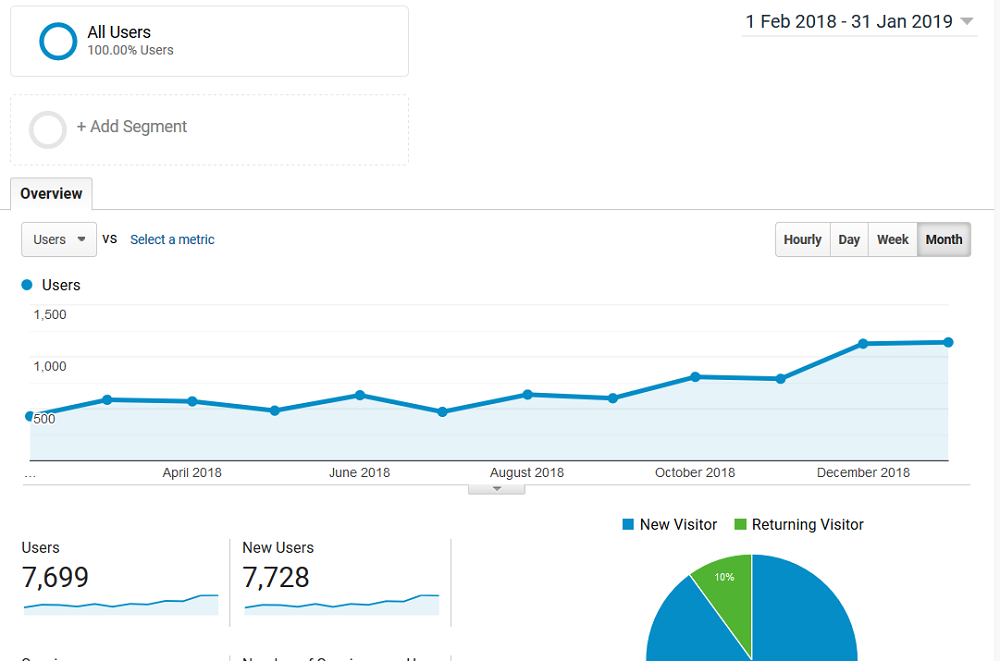Select the Hourly graph interval
This screenshot has height=661, width=1000.
click(802, 239)
